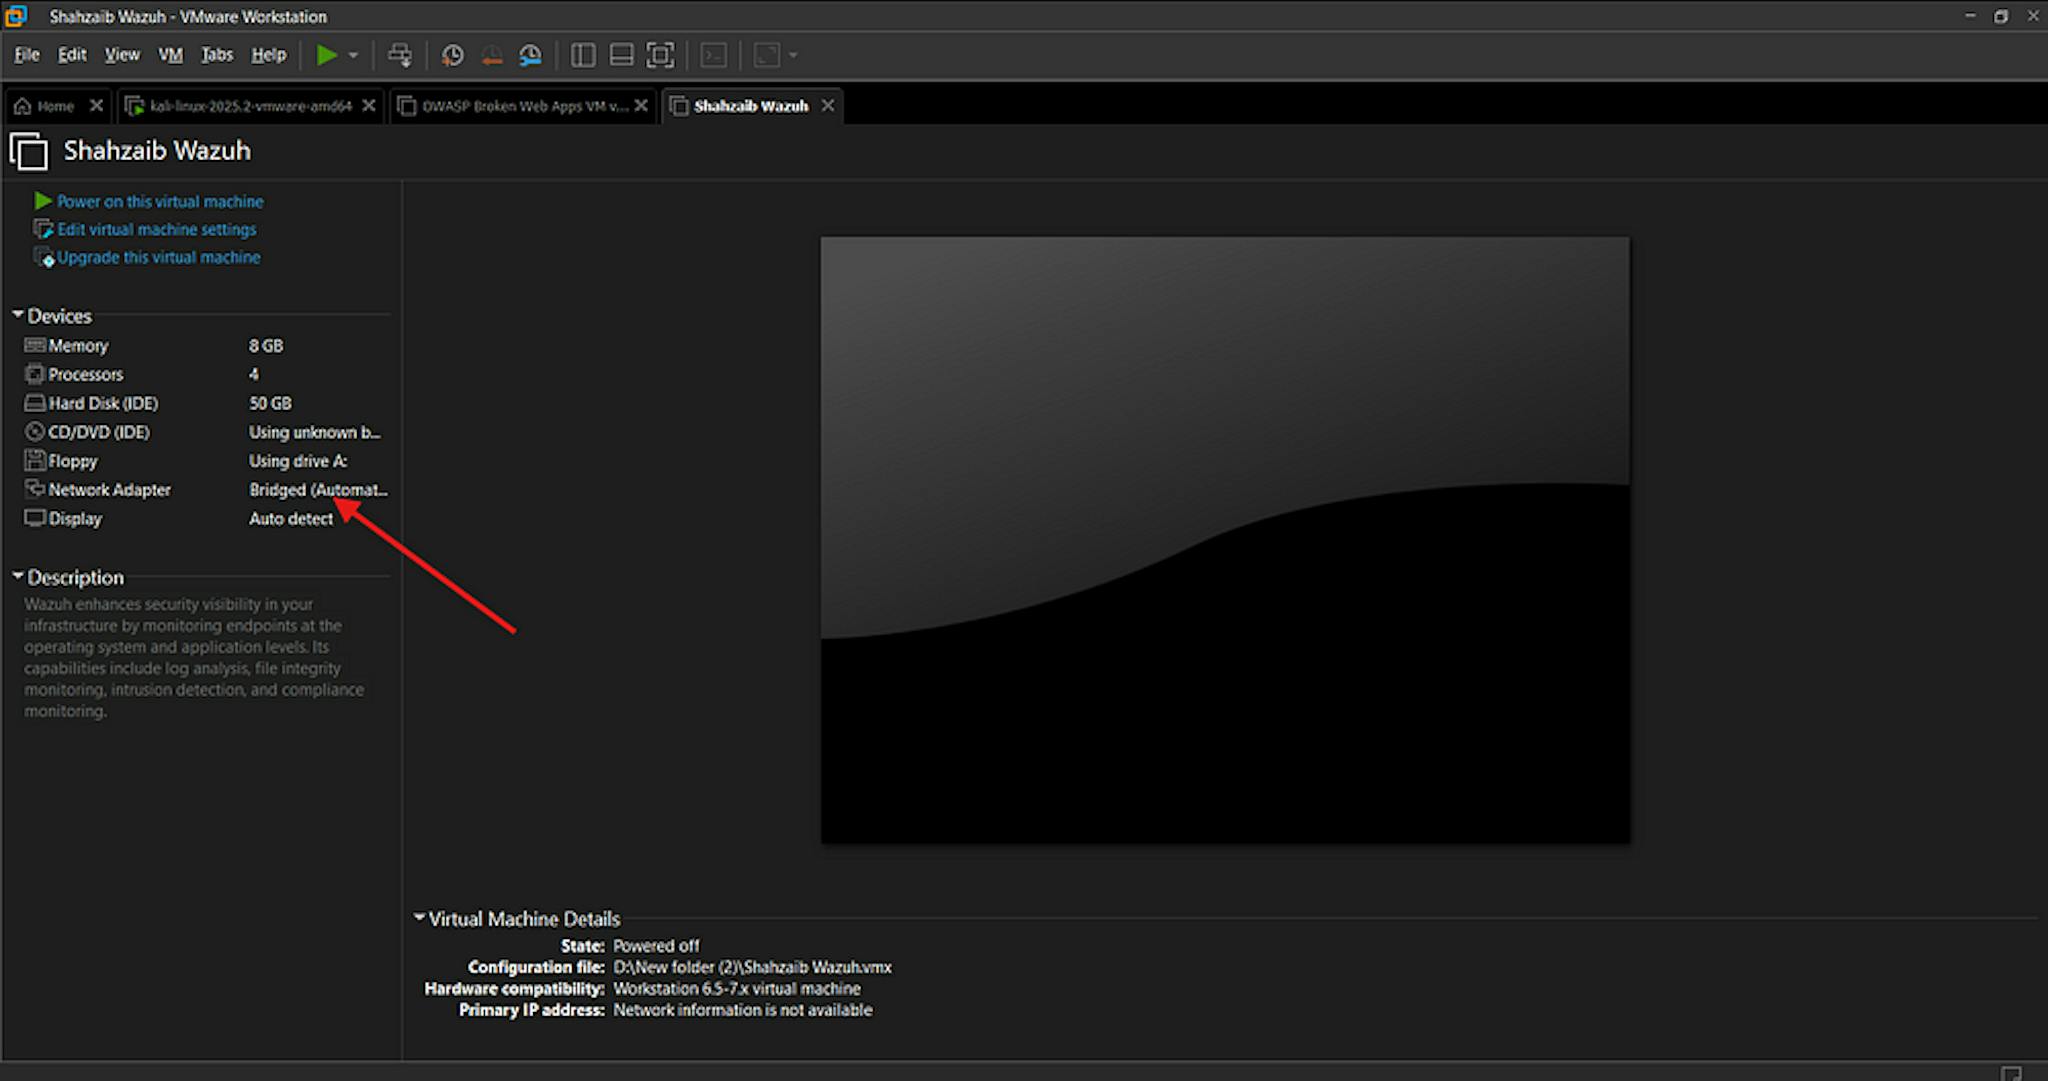This screenshot has height=1081, width=2048.
Task: Click the CD/DVD (IDE) disc icon
Action: [x=35, y=432]
